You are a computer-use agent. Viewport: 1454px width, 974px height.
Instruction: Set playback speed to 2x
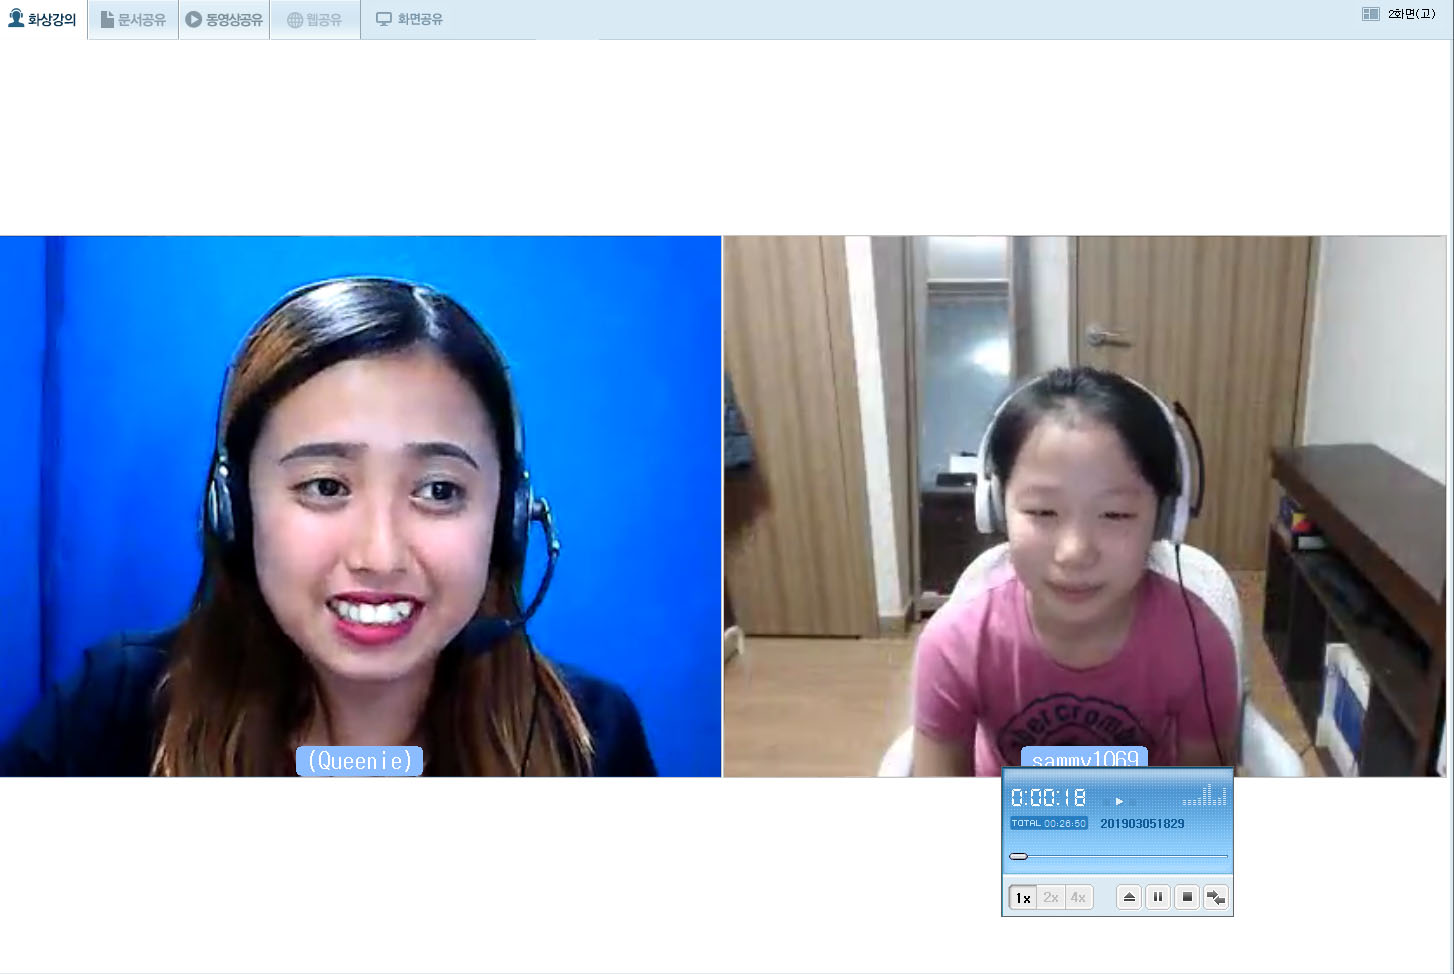click(1050, 897)
